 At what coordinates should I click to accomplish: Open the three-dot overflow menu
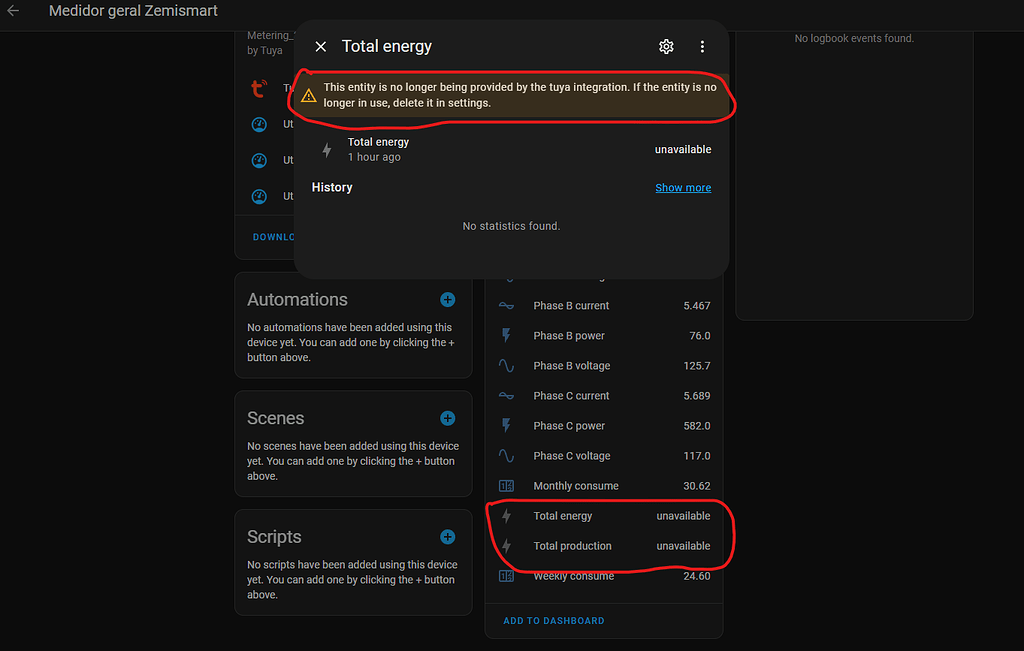coord(702,46)
